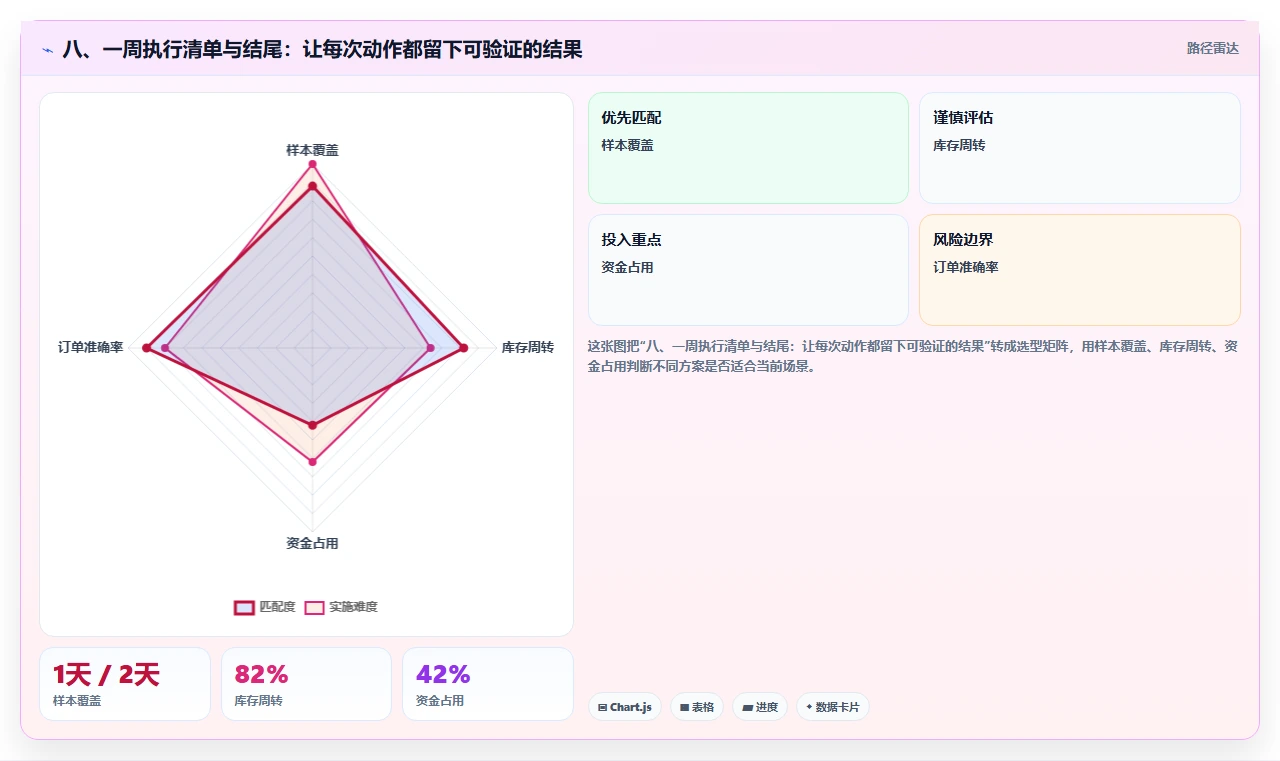Screen dimensions: 1280x761
Task: Open the 谨慎评估 card
Action: coord(1080,148)
